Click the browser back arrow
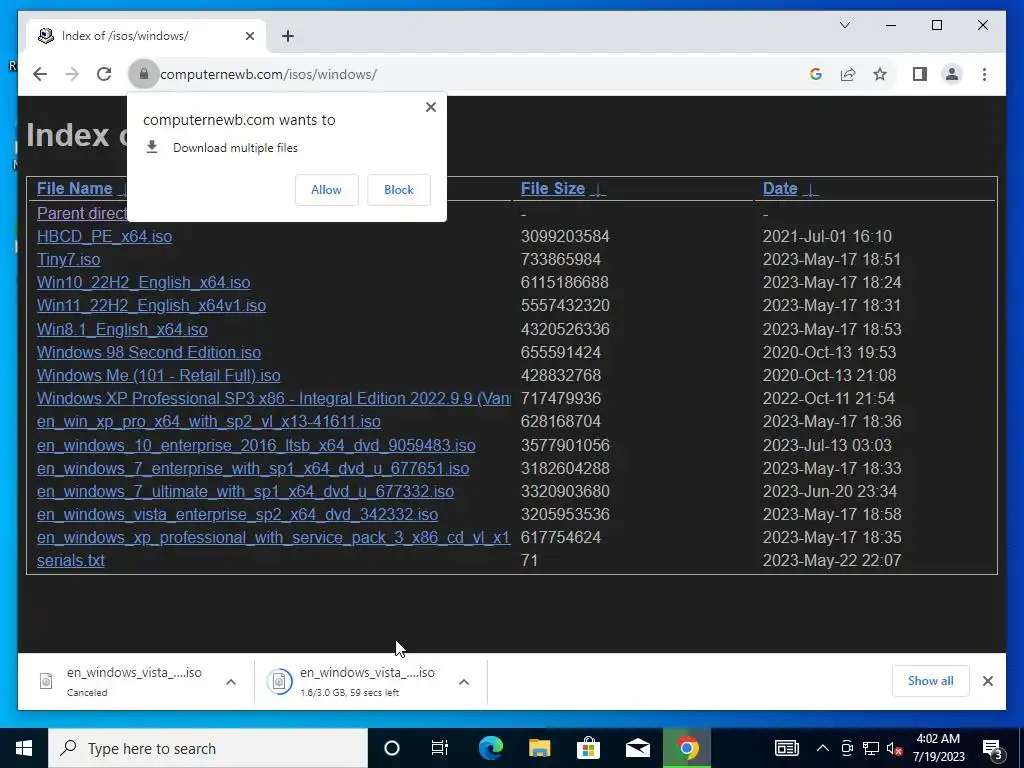This screenshot has height=768, width=1024. [x=40, y=74]
